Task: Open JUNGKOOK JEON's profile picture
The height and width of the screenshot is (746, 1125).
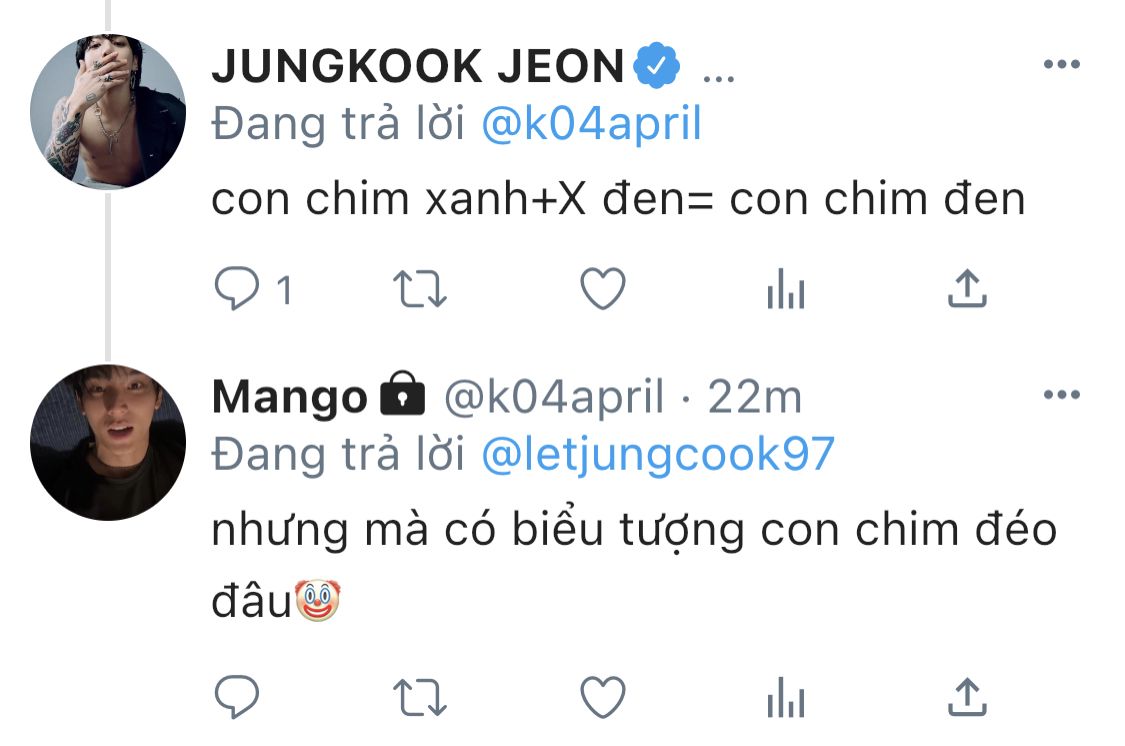Action: point(108,112)
